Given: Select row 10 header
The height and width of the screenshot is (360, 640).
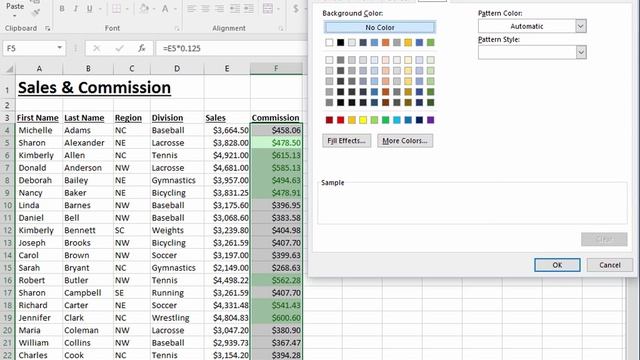Looking at the screenshot, I should [8, 205].
